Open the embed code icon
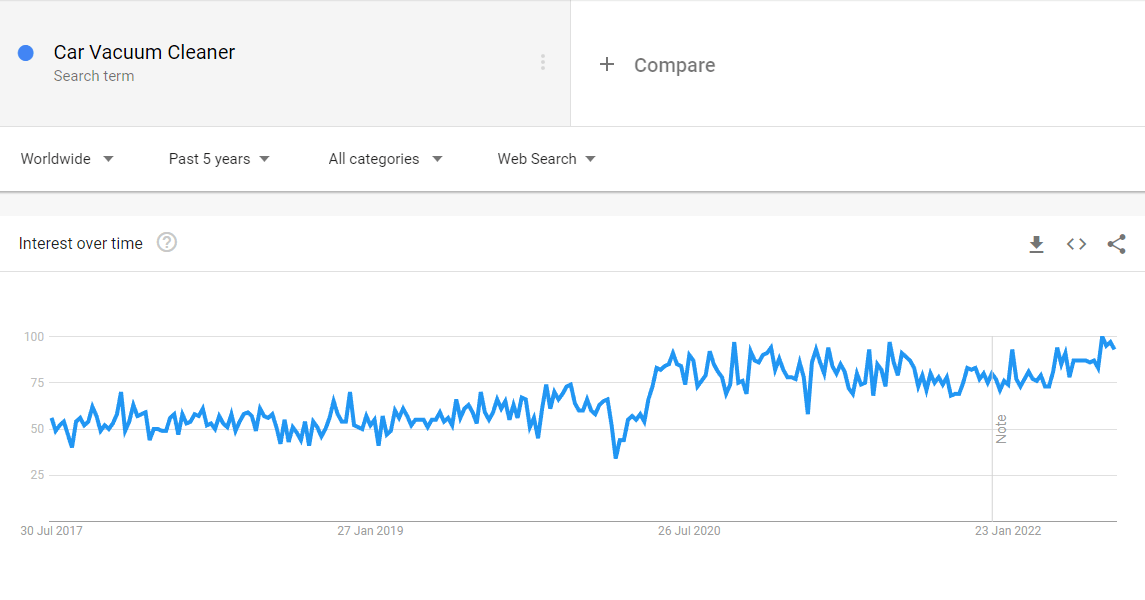Screen dimensions: 1145x600 (1076, 244)
